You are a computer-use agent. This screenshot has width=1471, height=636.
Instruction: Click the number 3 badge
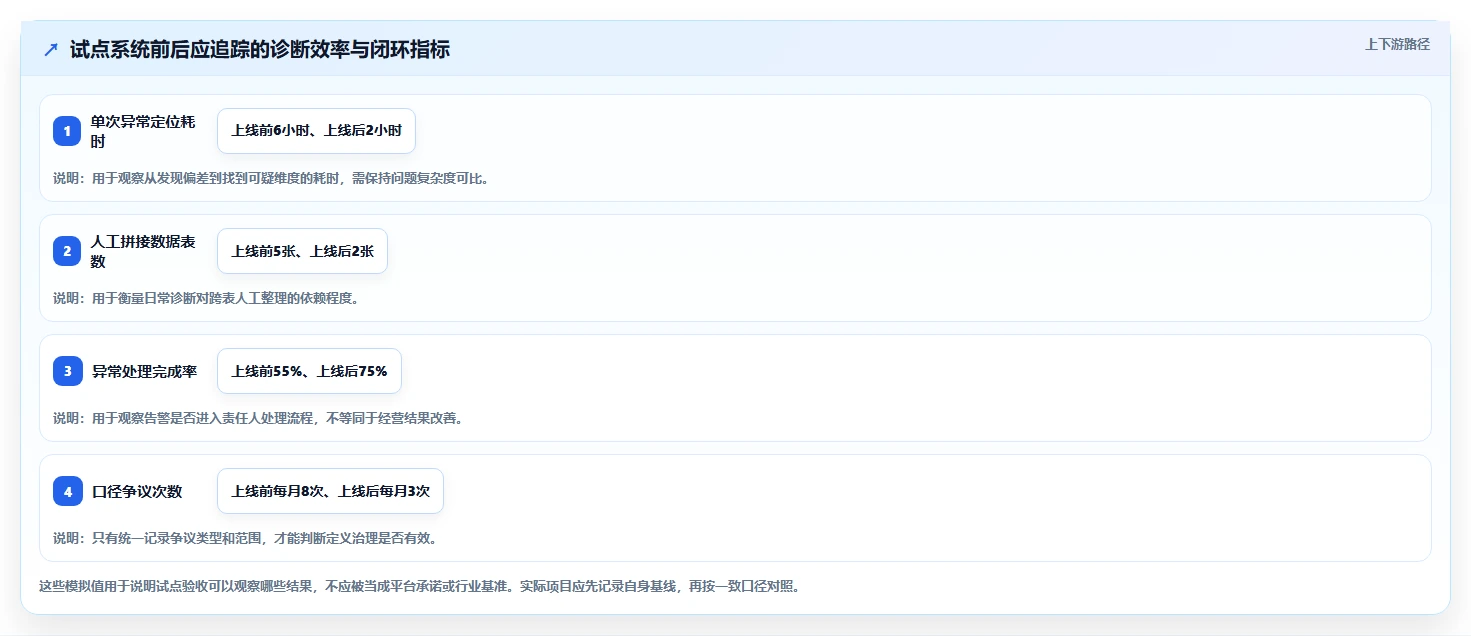coord(67,371)
